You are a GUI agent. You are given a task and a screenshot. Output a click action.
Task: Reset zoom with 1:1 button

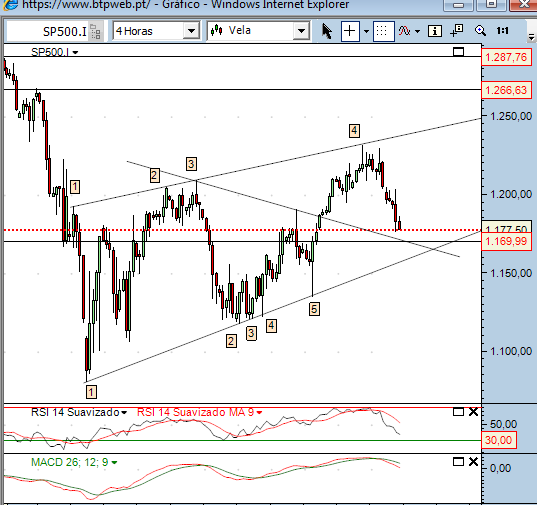502,31
